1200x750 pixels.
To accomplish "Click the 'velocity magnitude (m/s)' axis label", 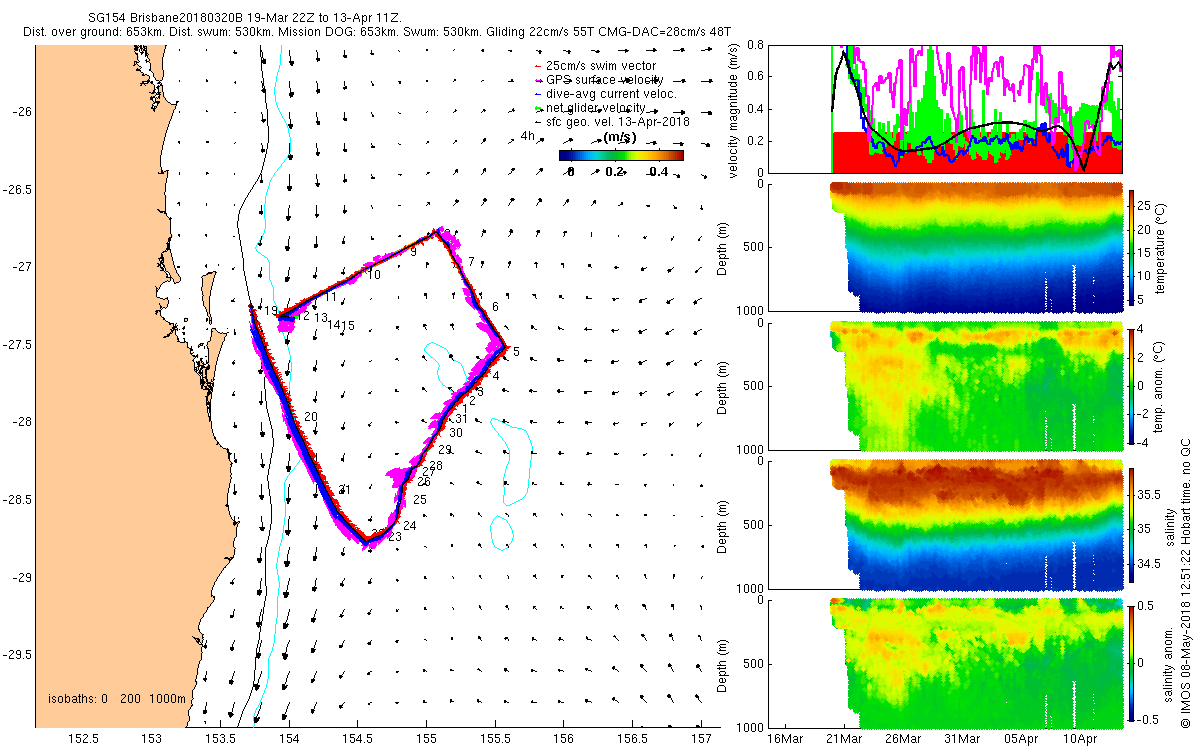I will pyautogui.click(x=733, y=109).
